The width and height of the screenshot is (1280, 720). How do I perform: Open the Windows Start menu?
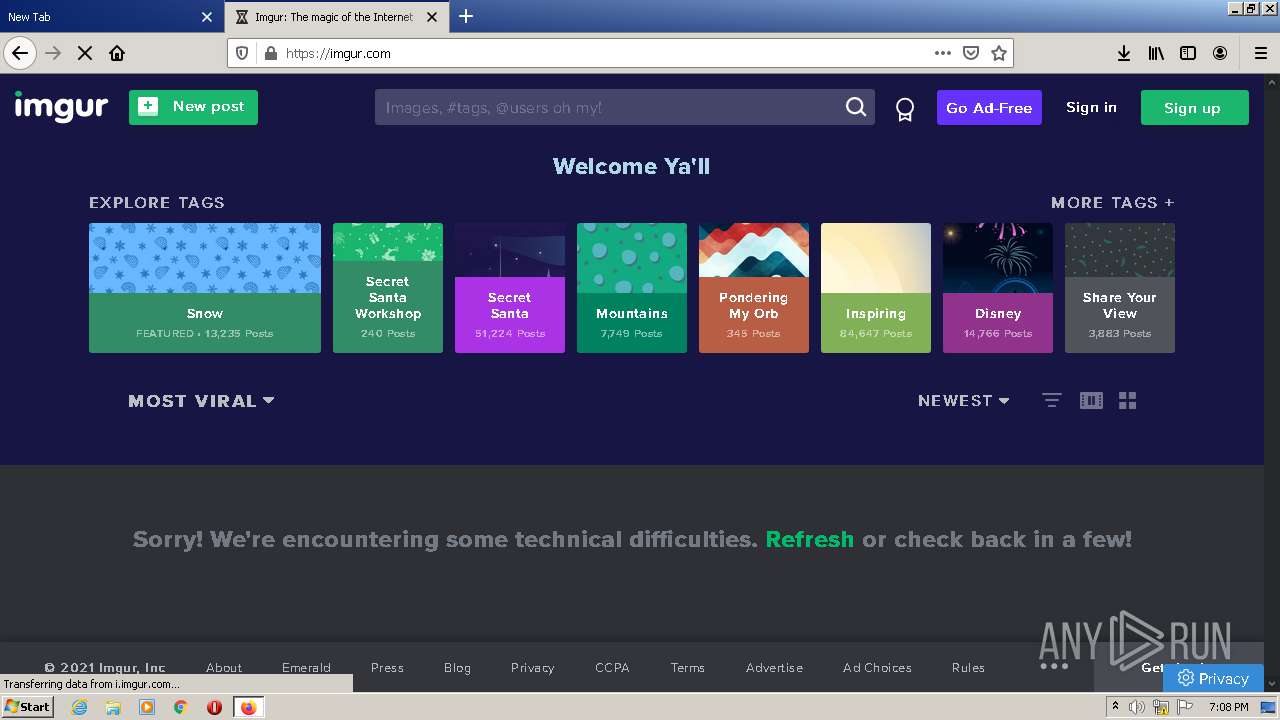(x=28, y=707)
